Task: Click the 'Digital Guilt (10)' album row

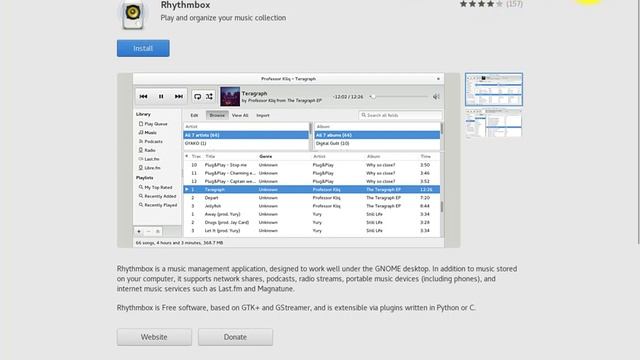Action: pos(377,144)
